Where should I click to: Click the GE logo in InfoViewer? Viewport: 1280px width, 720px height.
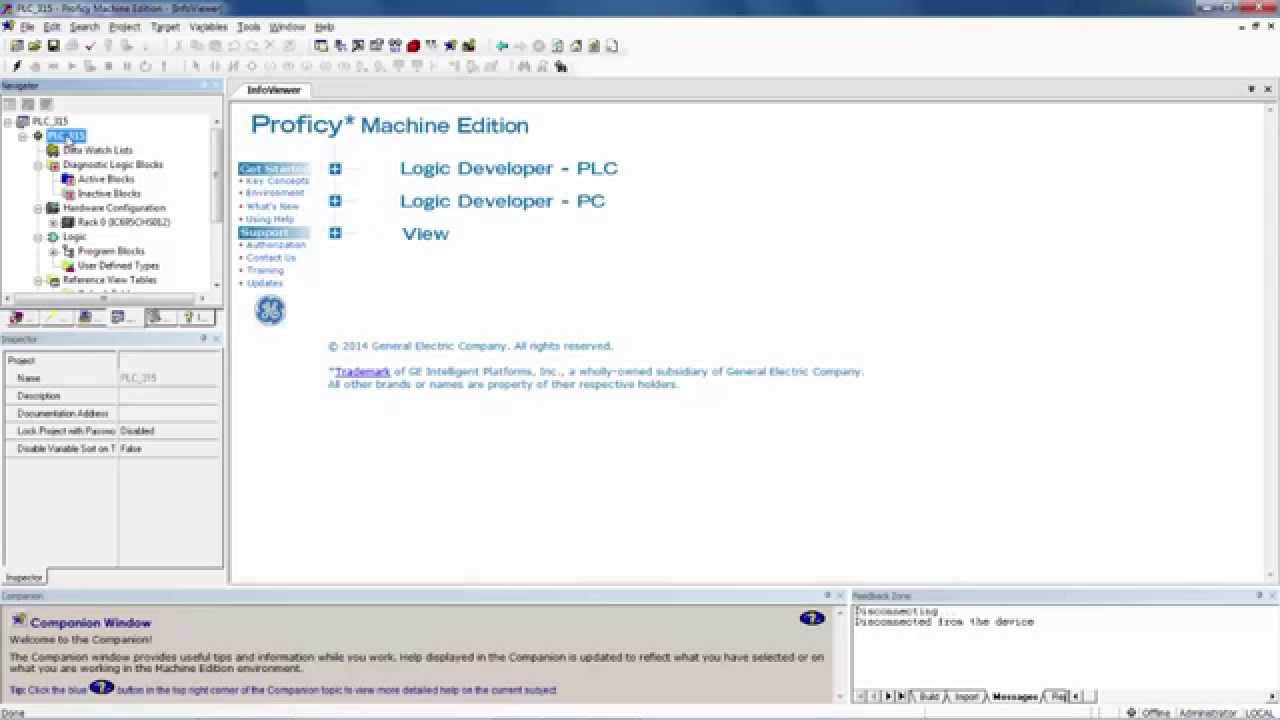pyautogui.click(x=270, y=311)
